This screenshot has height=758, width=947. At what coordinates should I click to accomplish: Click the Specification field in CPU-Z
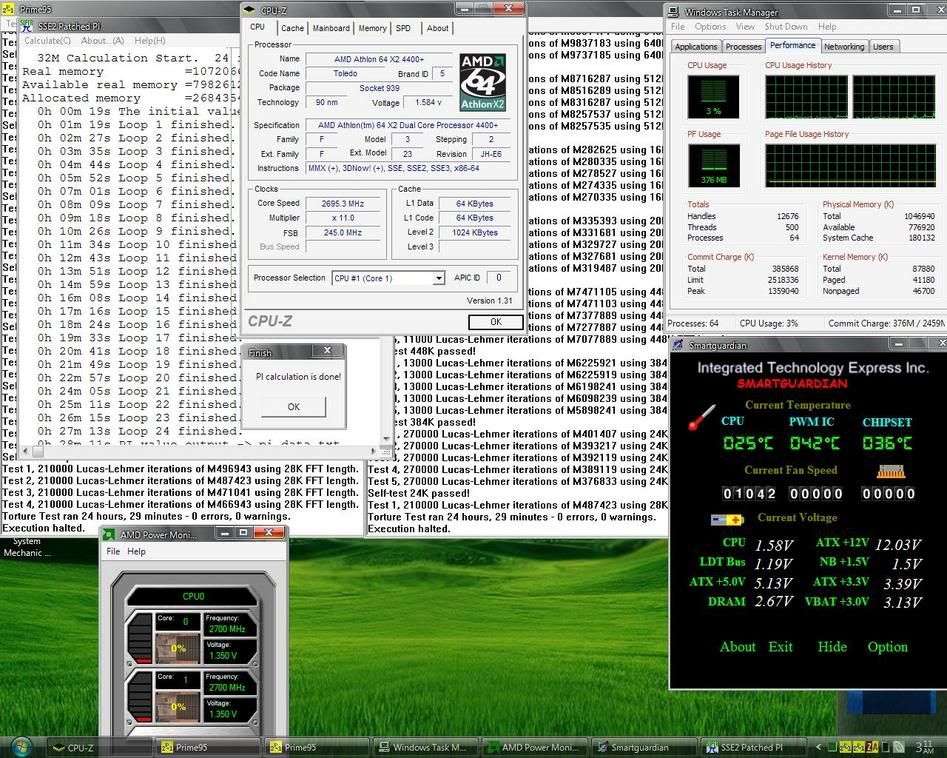(408, 125)
